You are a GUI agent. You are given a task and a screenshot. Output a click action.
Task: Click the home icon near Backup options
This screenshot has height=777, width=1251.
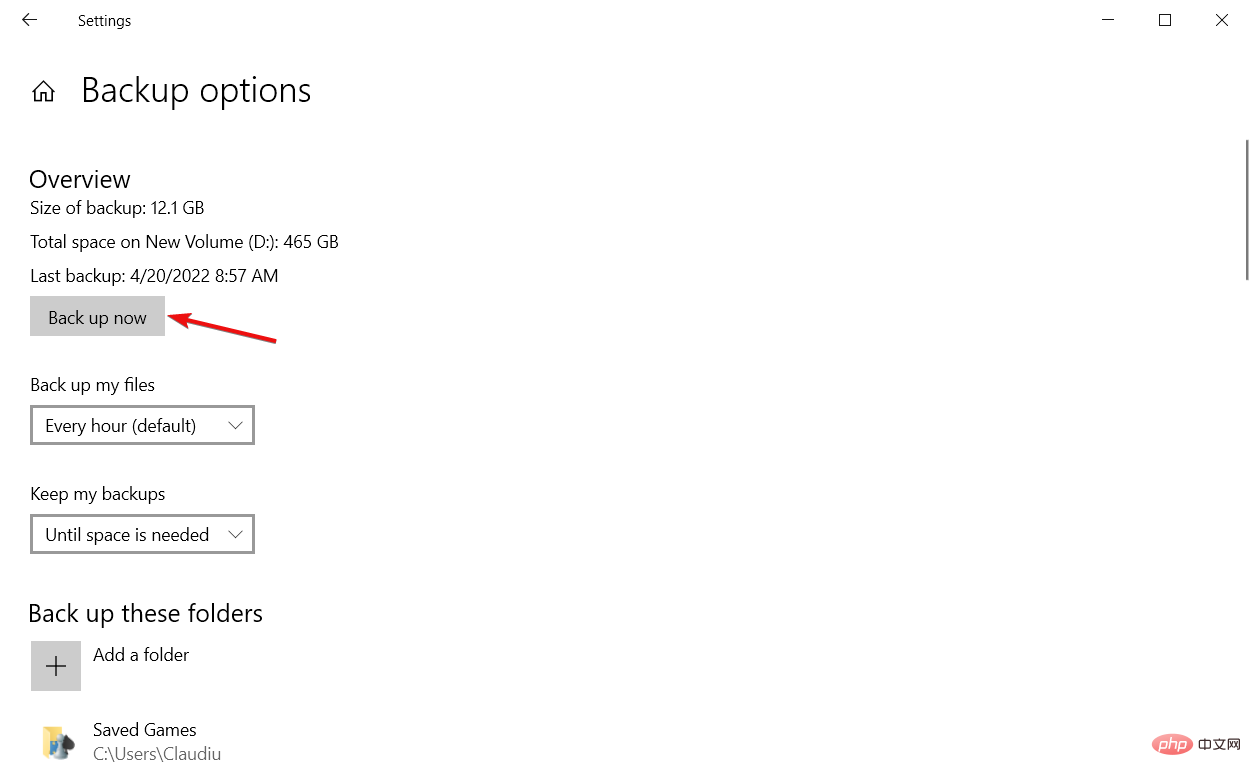point(43,90)
